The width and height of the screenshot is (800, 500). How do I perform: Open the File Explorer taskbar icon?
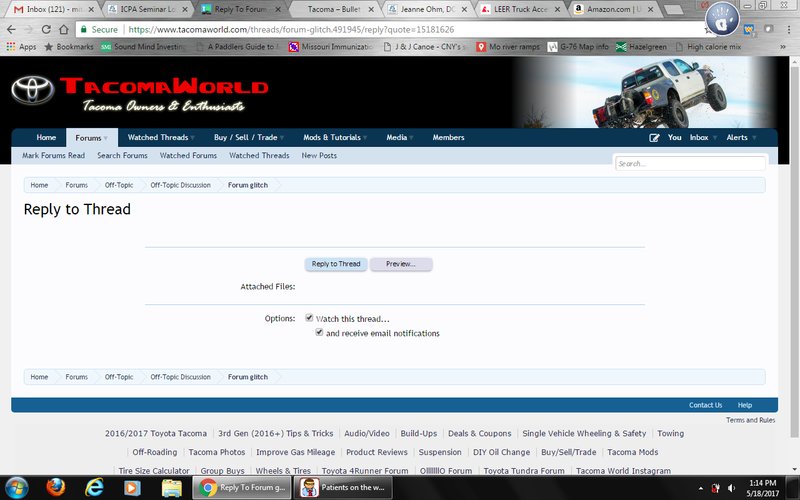tap(171, 488)
